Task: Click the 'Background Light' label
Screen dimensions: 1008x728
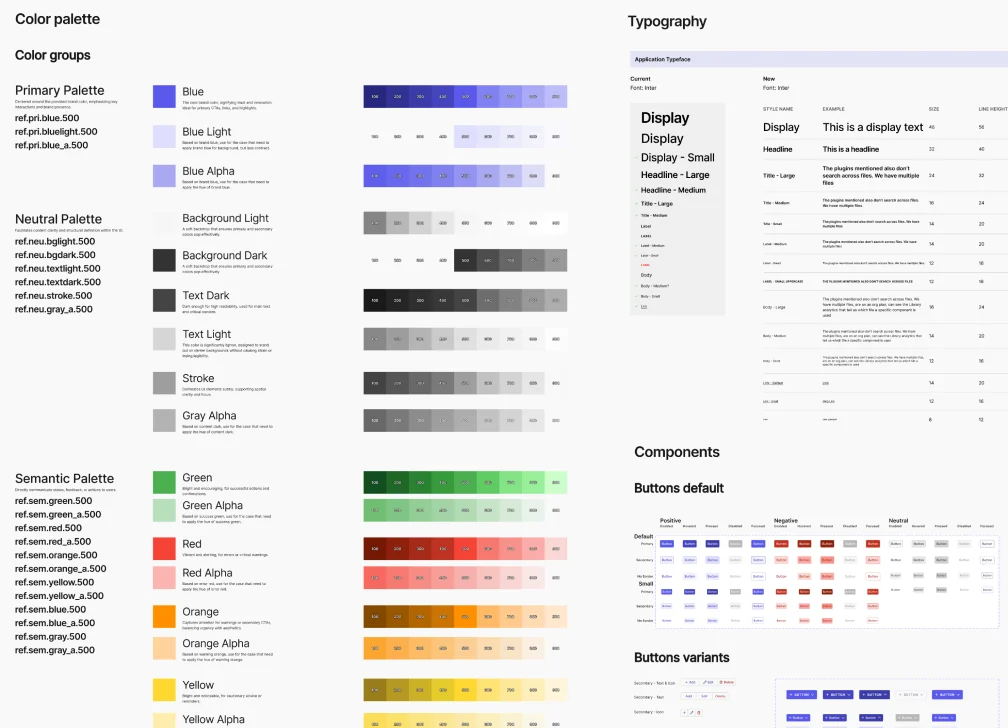Action: (226, 219)
